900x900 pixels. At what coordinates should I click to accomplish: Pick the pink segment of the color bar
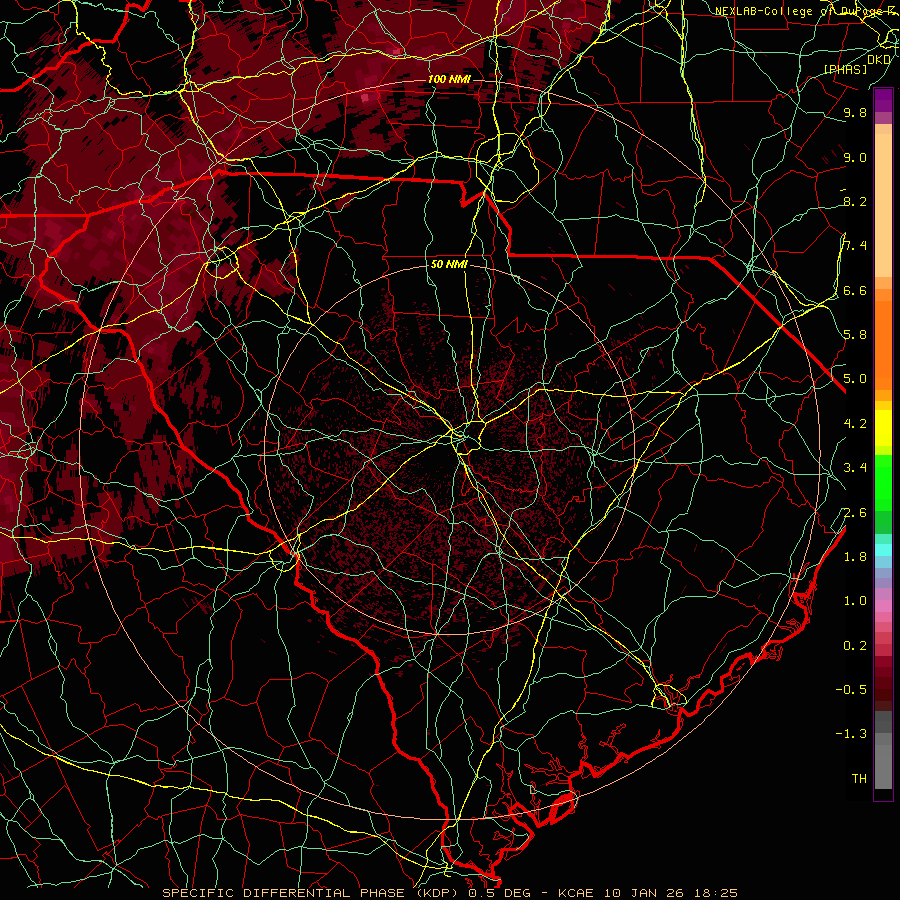coord(883,606)
